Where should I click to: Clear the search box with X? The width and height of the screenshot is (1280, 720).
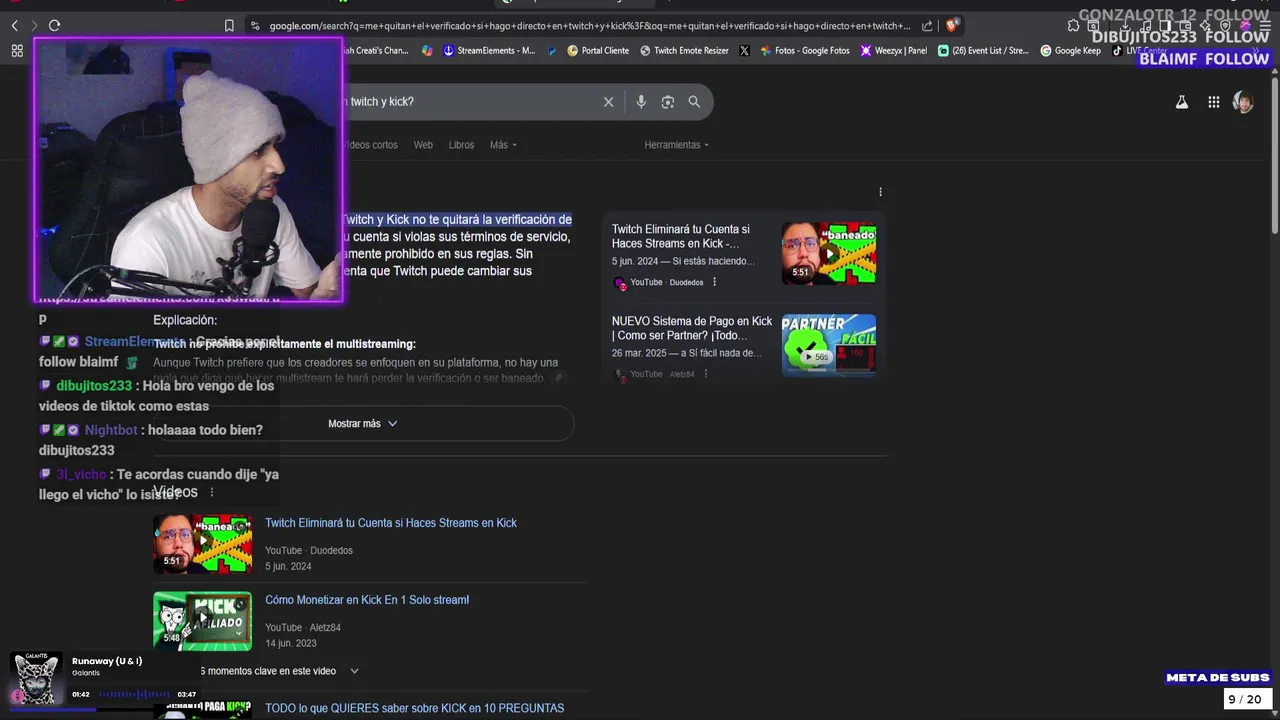pos(608,102)
